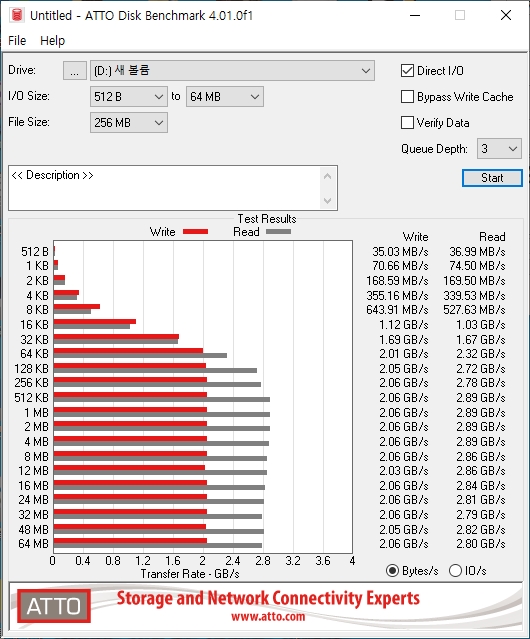Viewport: 530px width, 639px height.
Task: Click the description box down arrow
Action: coord(327,200)
